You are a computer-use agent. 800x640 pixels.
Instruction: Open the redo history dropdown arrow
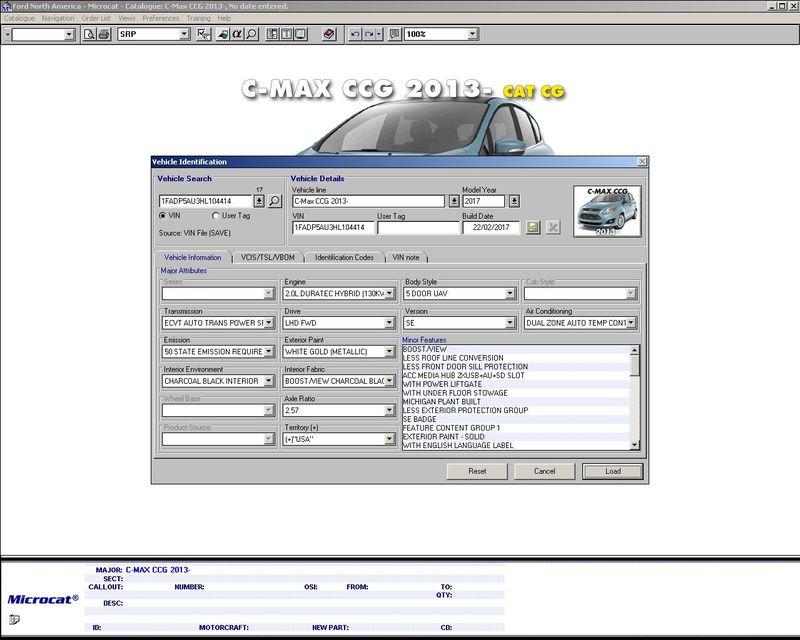pos(379,34)
